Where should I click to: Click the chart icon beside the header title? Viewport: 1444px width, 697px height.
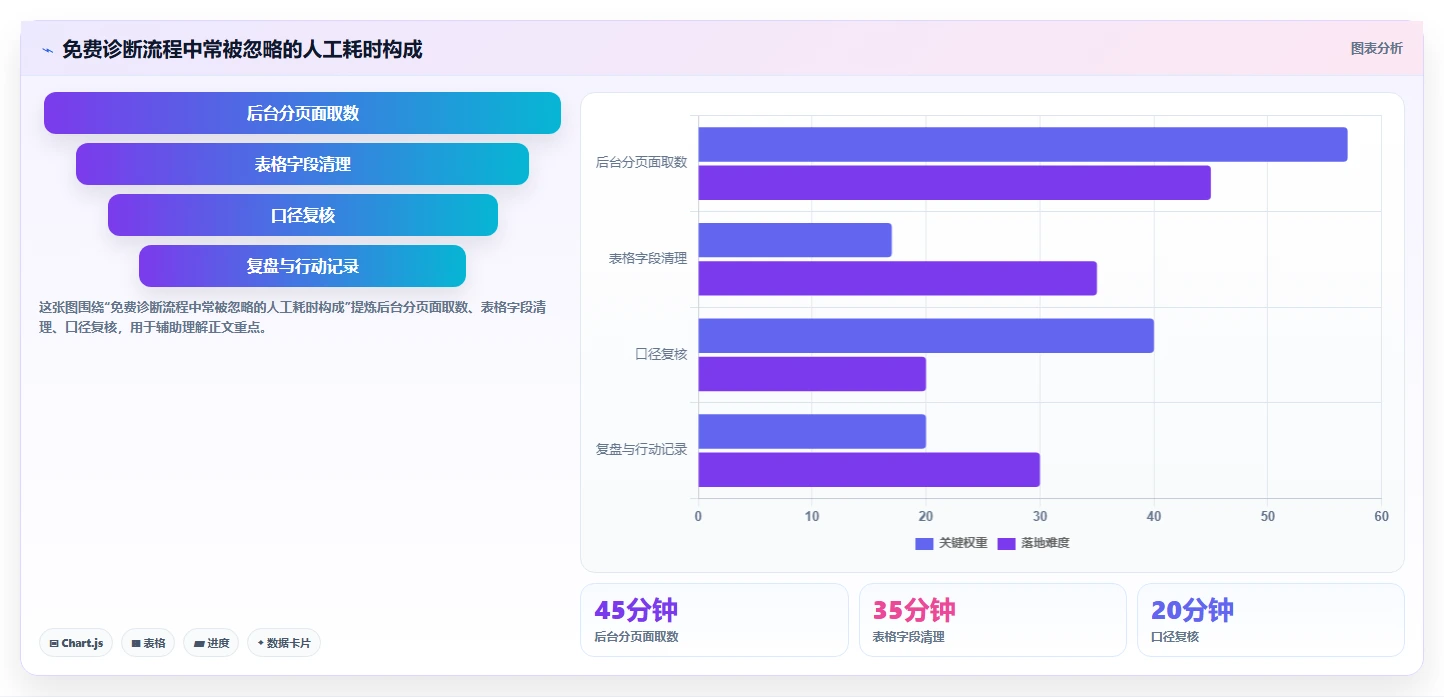click(47, 50)
